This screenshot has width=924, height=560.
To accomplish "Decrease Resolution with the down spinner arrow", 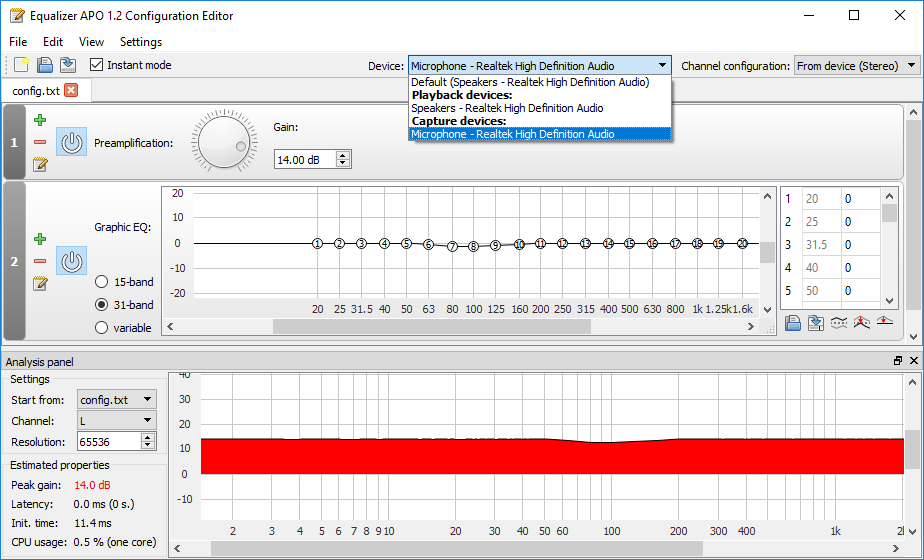I will pos(148,445).
